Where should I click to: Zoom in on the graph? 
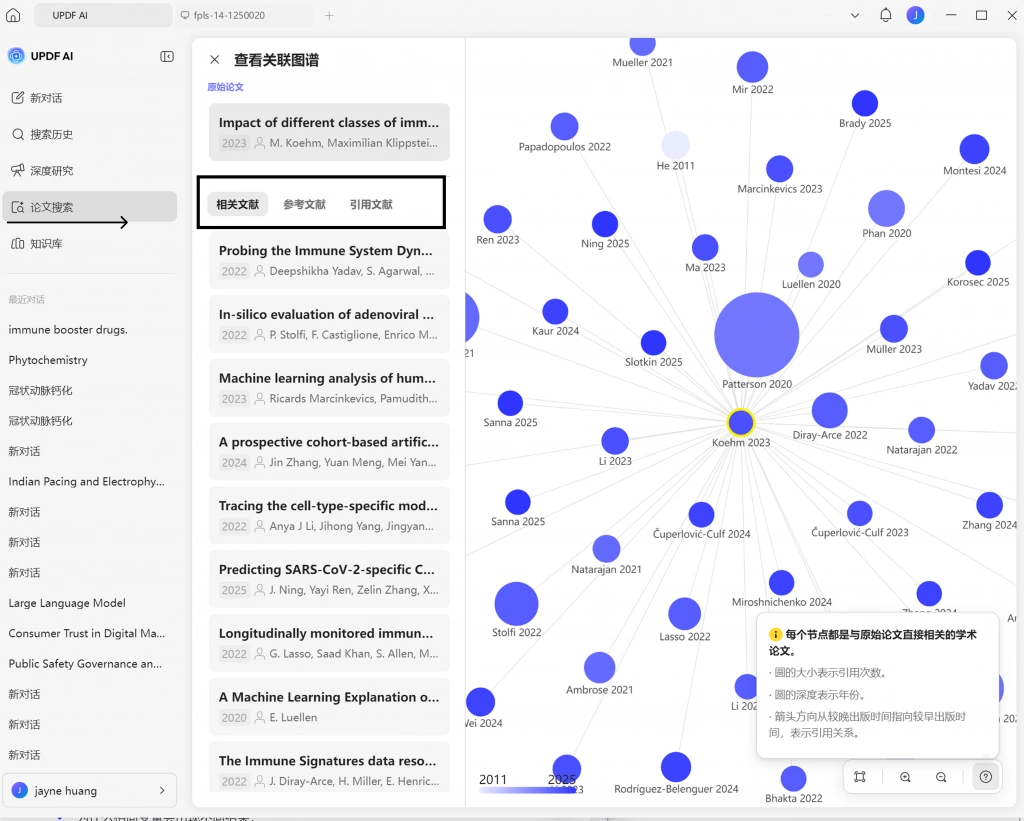(905, 777)
